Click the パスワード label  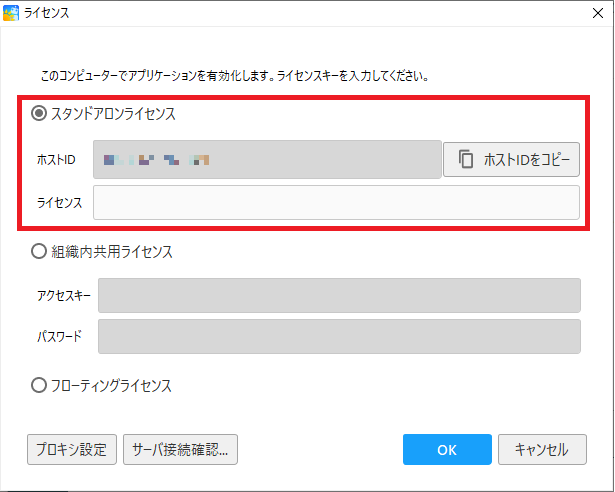pyautogui.click(x=60, y=336)
